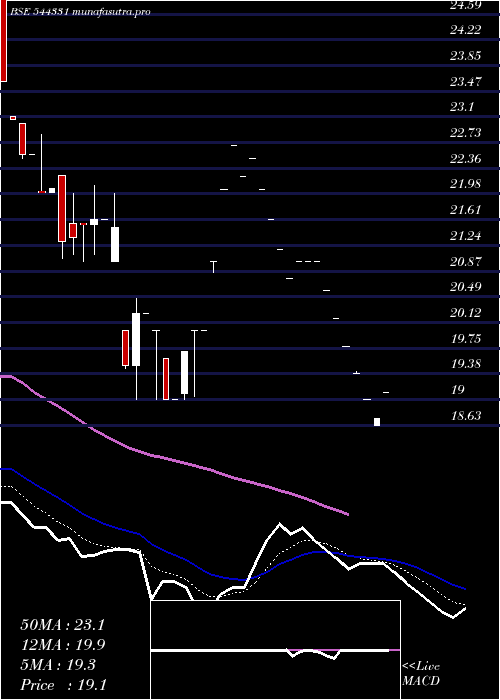This screenshot has width=500, height=700.
Task: Click the 23.1 price axis label
Action: (462, 107)
